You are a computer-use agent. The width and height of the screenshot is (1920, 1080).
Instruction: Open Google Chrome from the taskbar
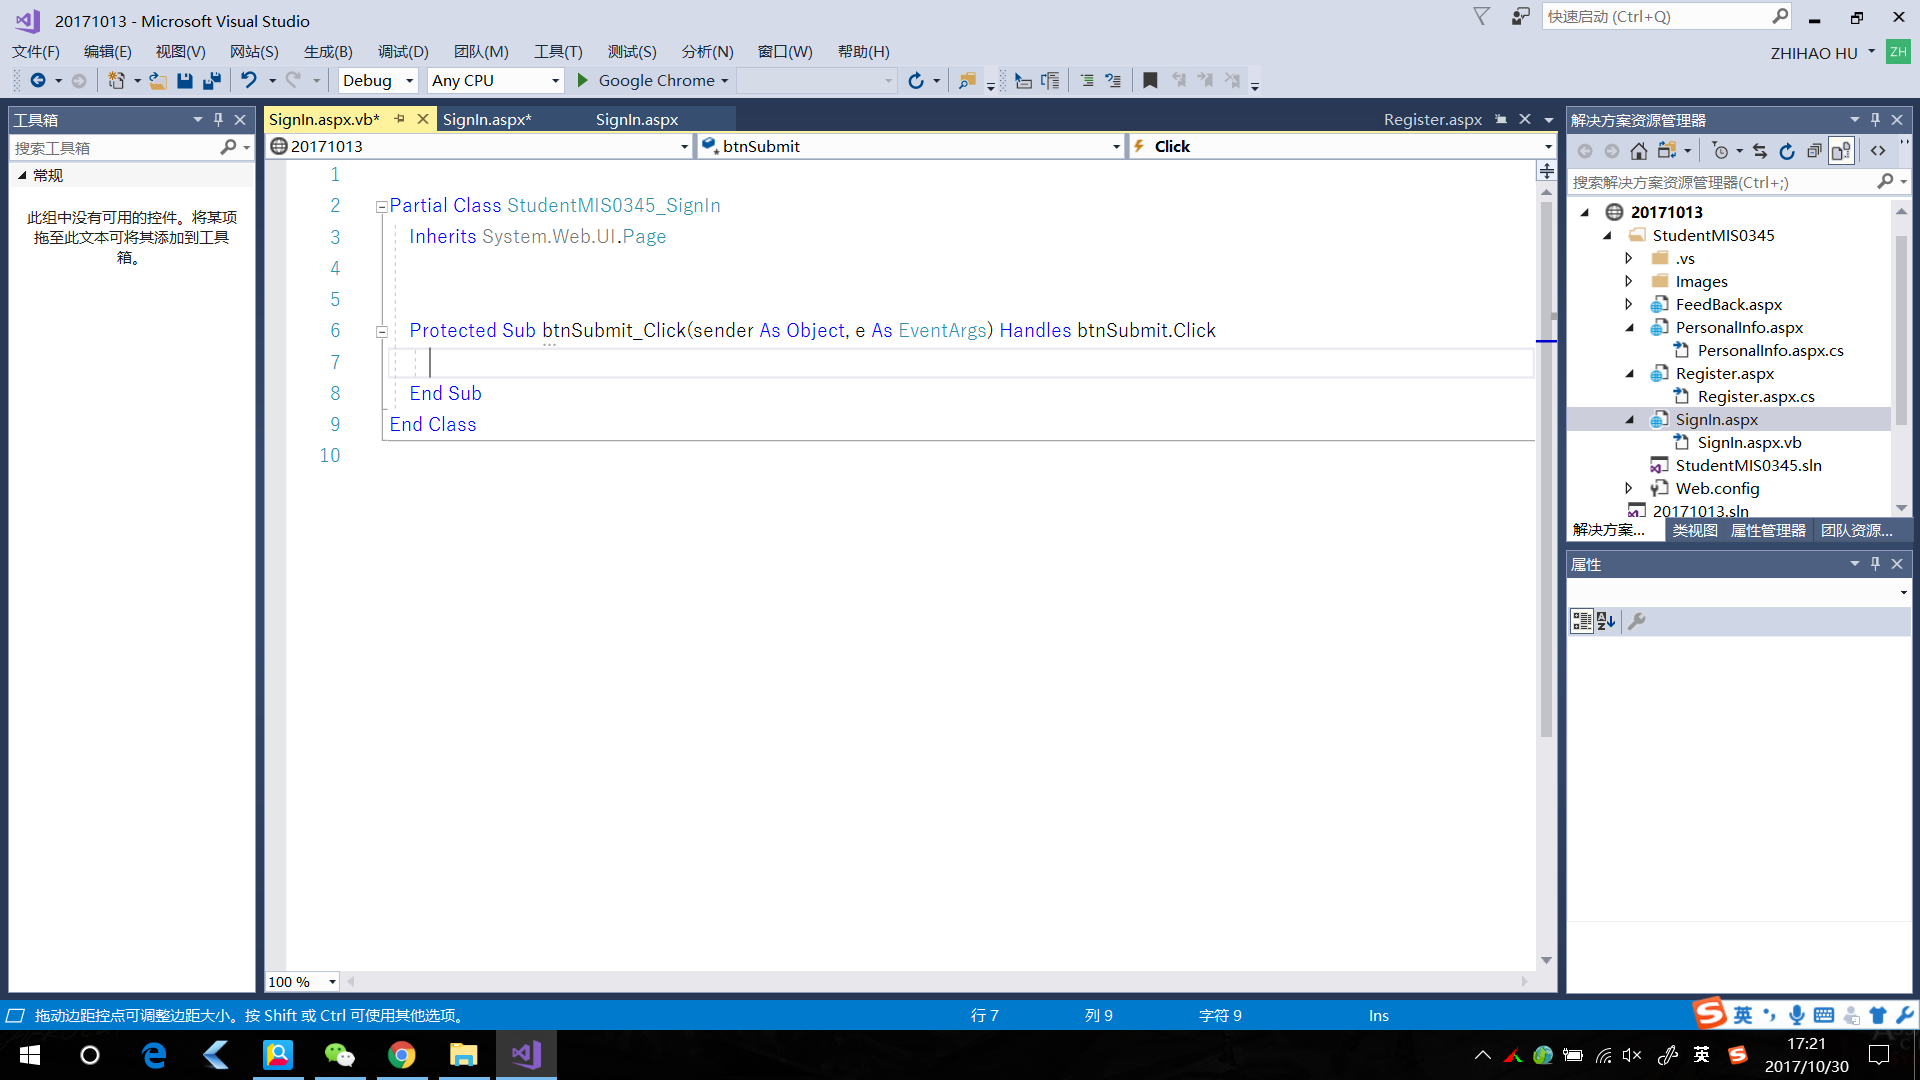click(401, 1055)
